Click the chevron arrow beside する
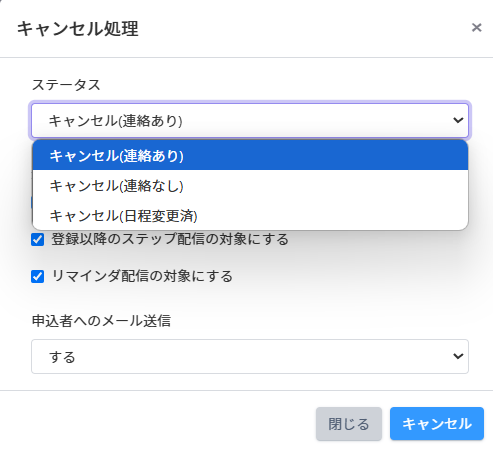The height and width of the screenshot is (450, 493). tap(458, 356)
